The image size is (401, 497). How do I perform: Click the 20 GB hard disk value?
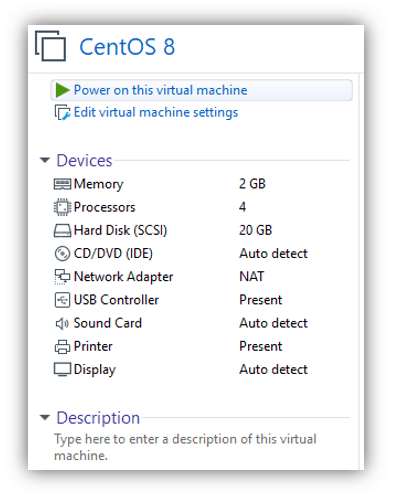[x=256, y=231]
